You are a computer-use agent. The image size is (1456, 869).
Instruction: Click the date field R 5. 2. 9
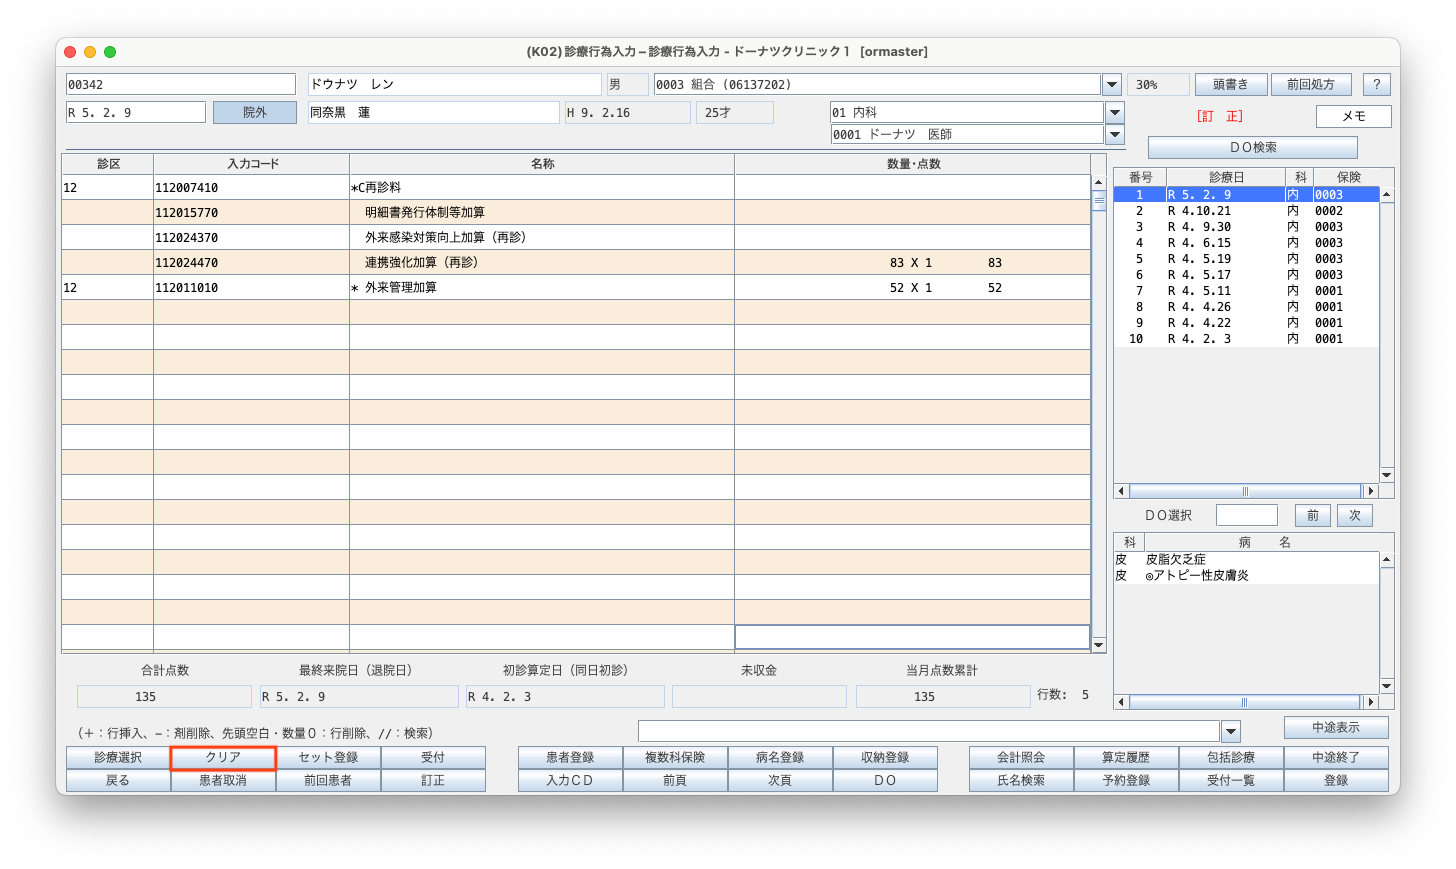coord(136,113)
